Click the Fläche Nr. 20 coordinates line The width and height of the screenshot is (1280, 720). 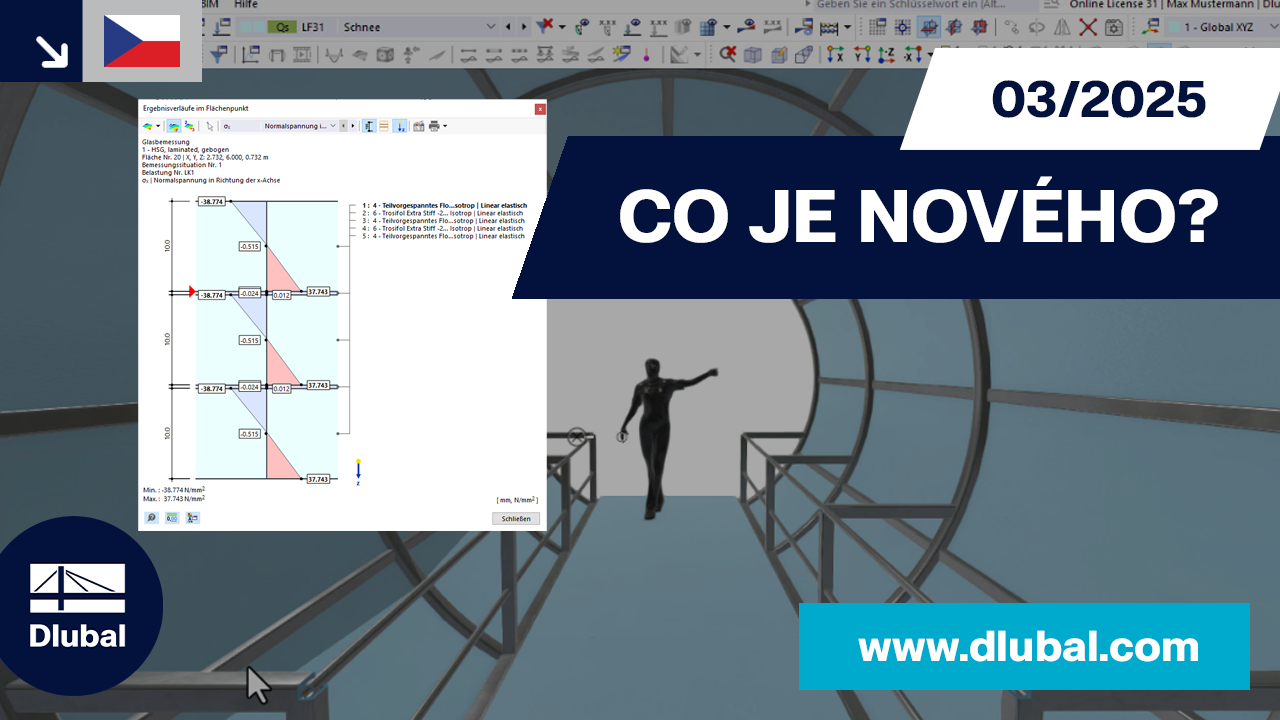pos(205,157)
